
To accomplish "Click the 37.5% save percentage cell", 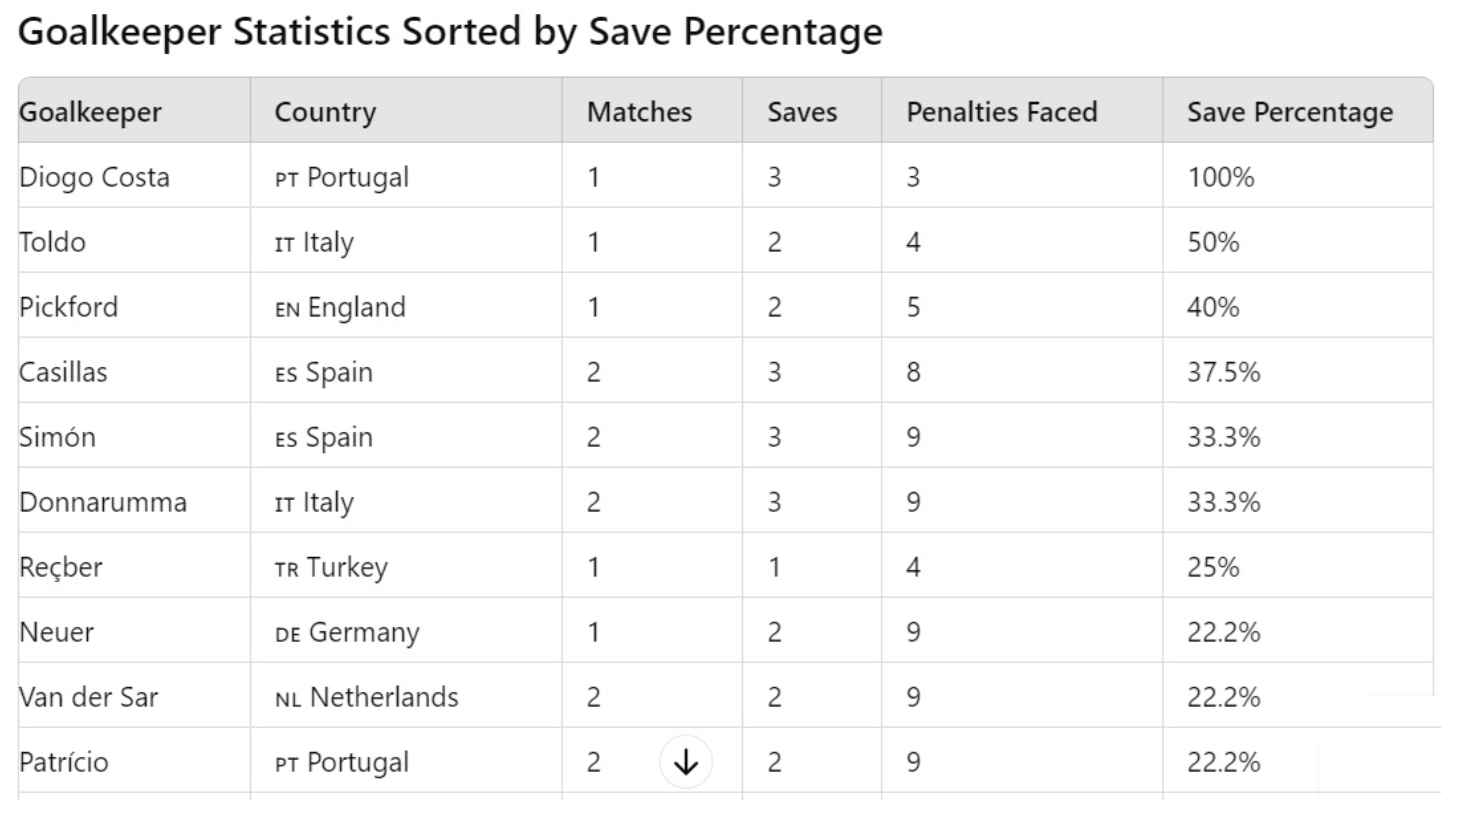I will (1223, 372).
